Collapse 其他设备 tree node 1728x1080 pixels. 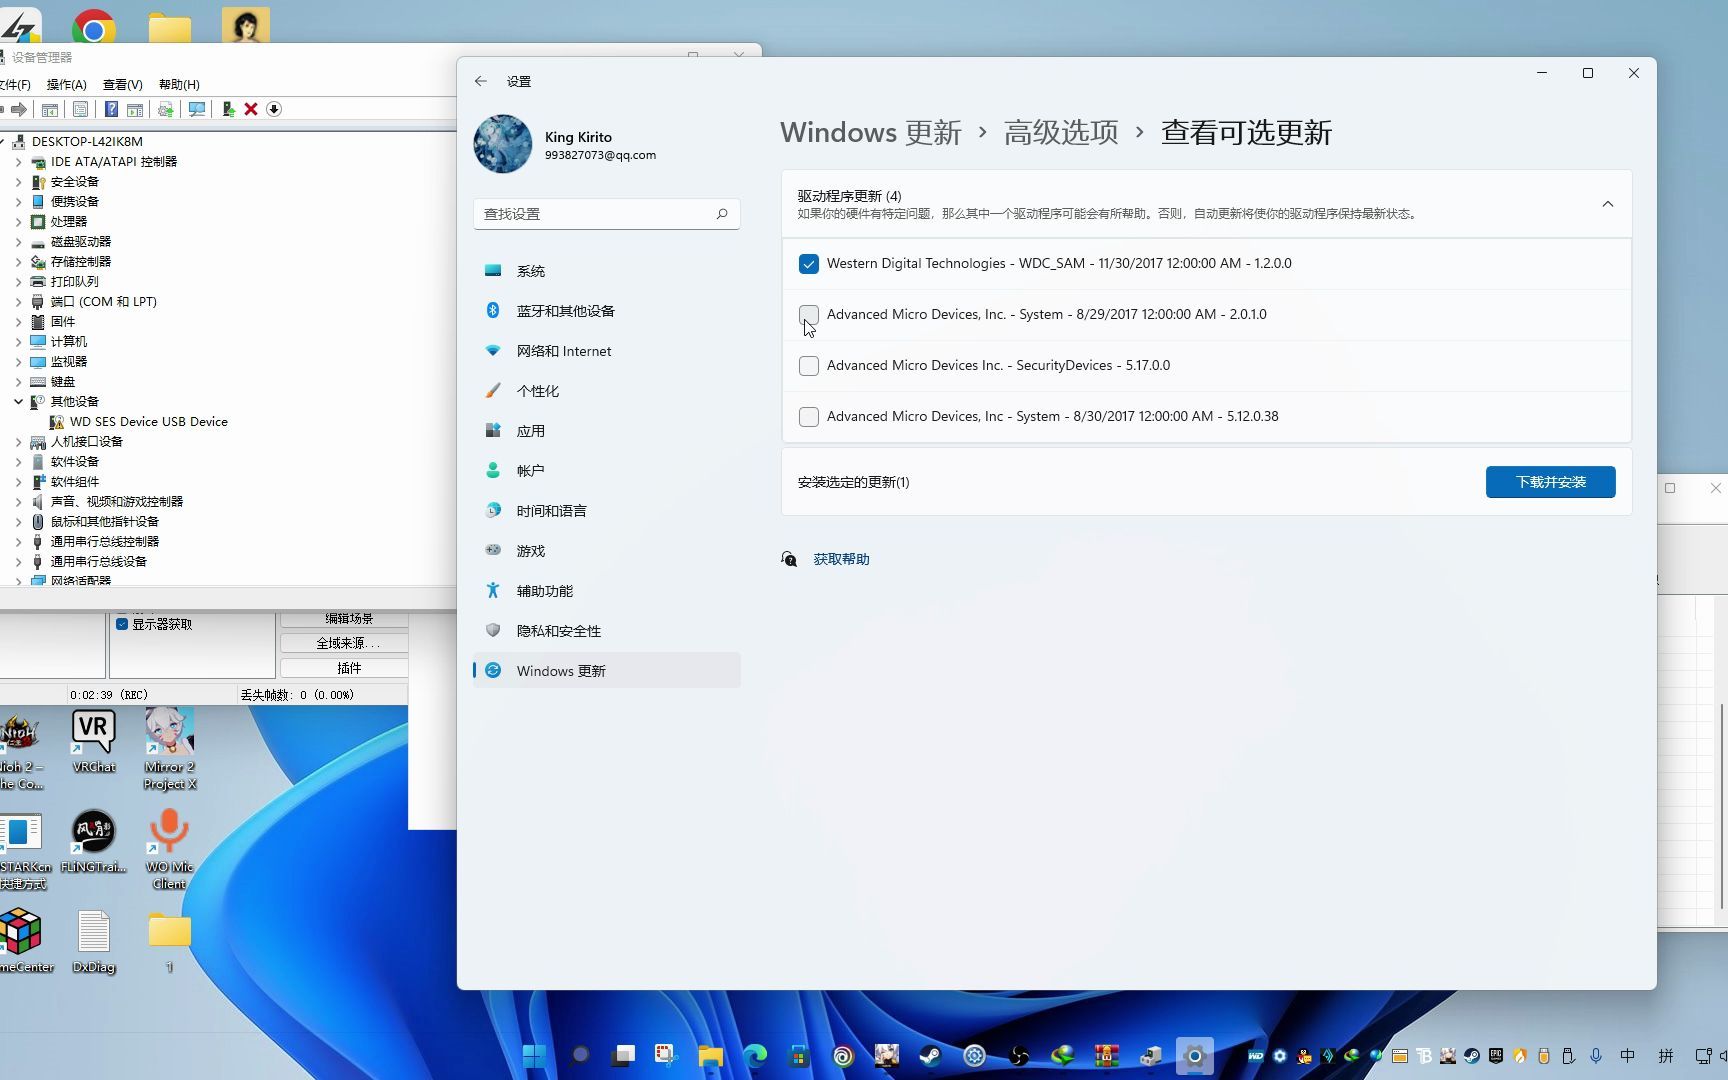point(18,401)
